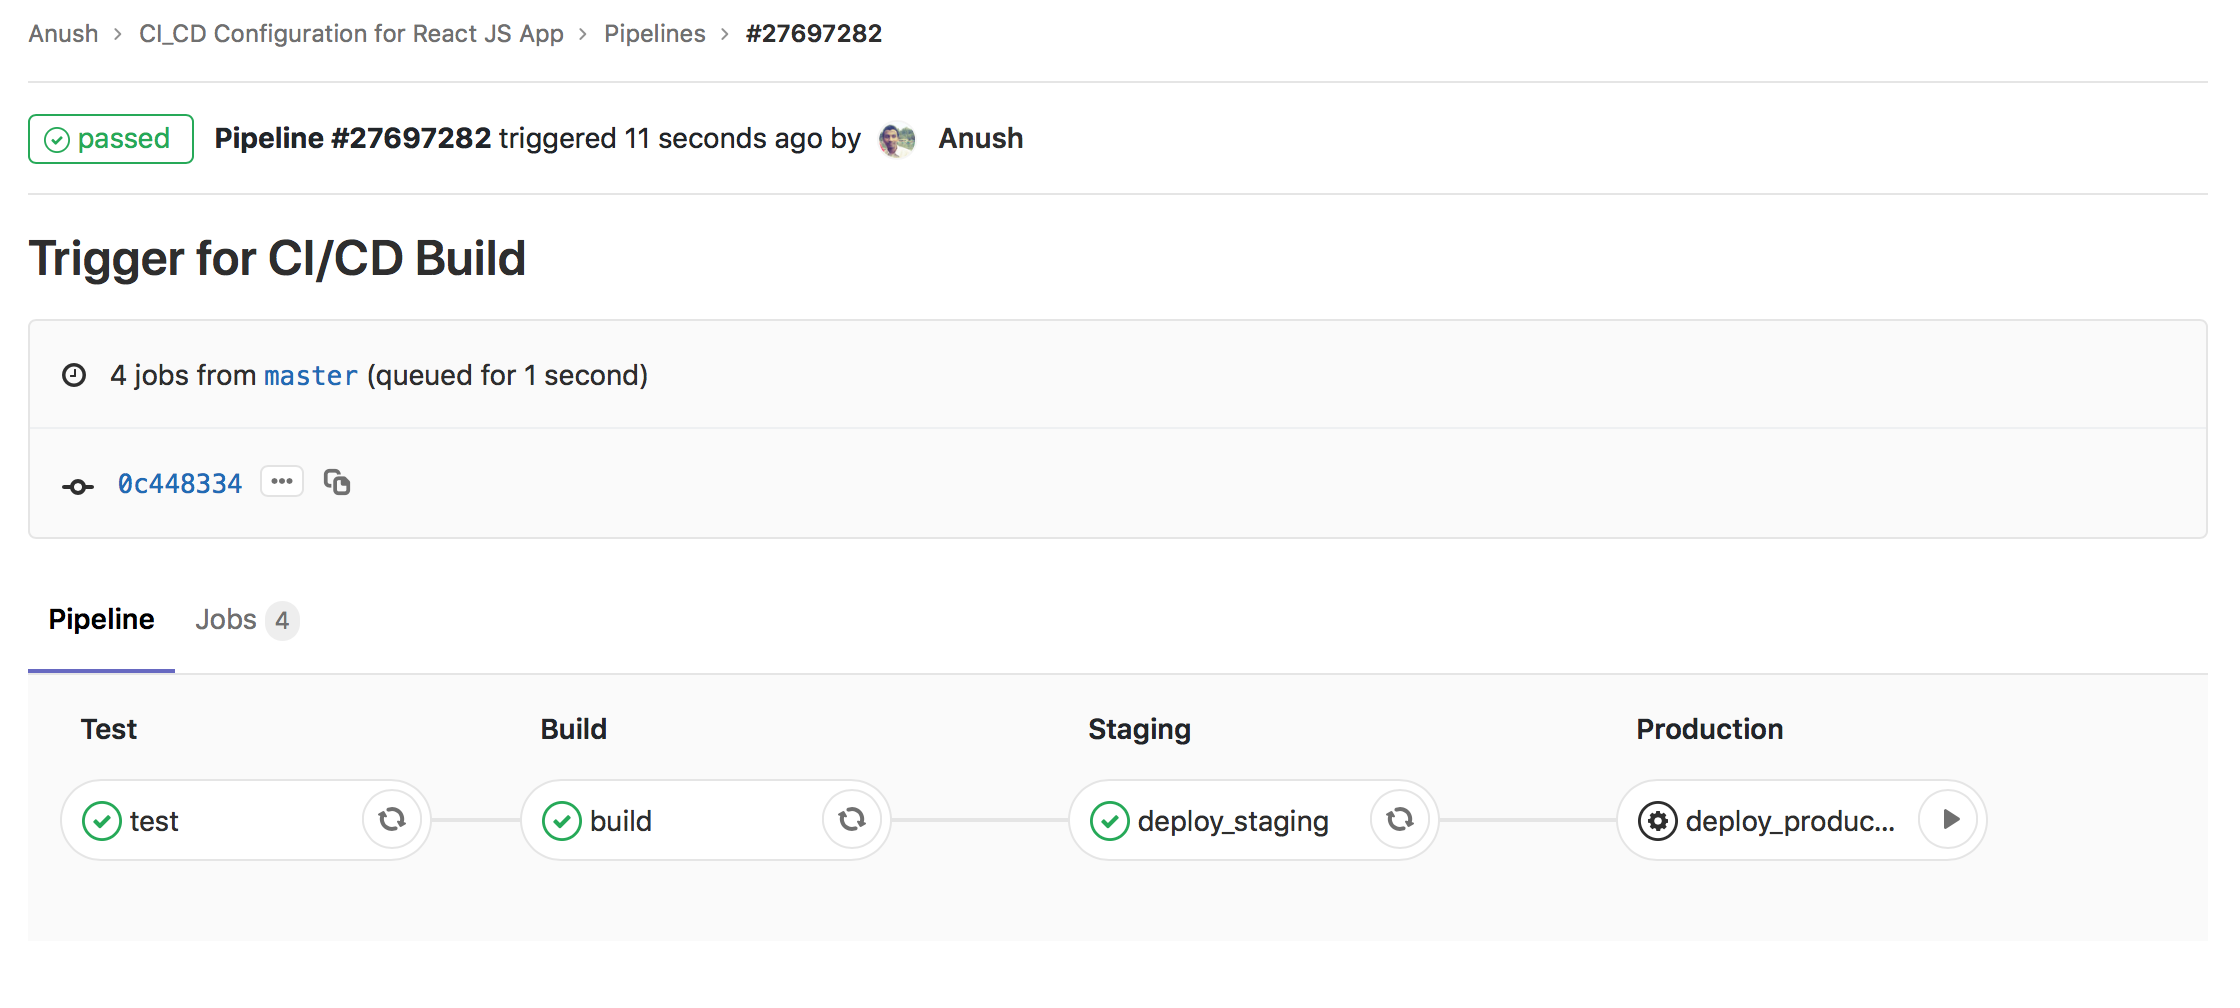Retry the build job
The width and height of the screenshot is (2240, 1008).
point(852,820)
